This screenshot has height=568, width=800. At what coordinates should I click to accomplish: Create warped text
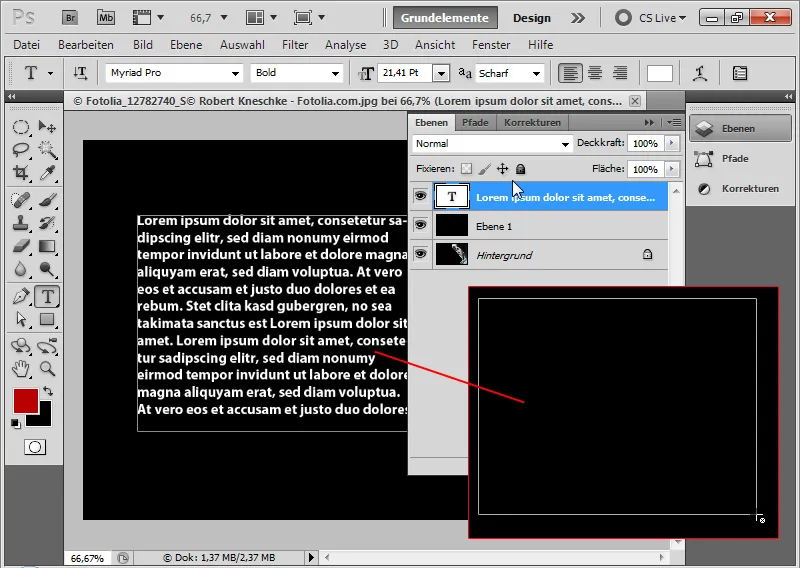pos(699,73)
